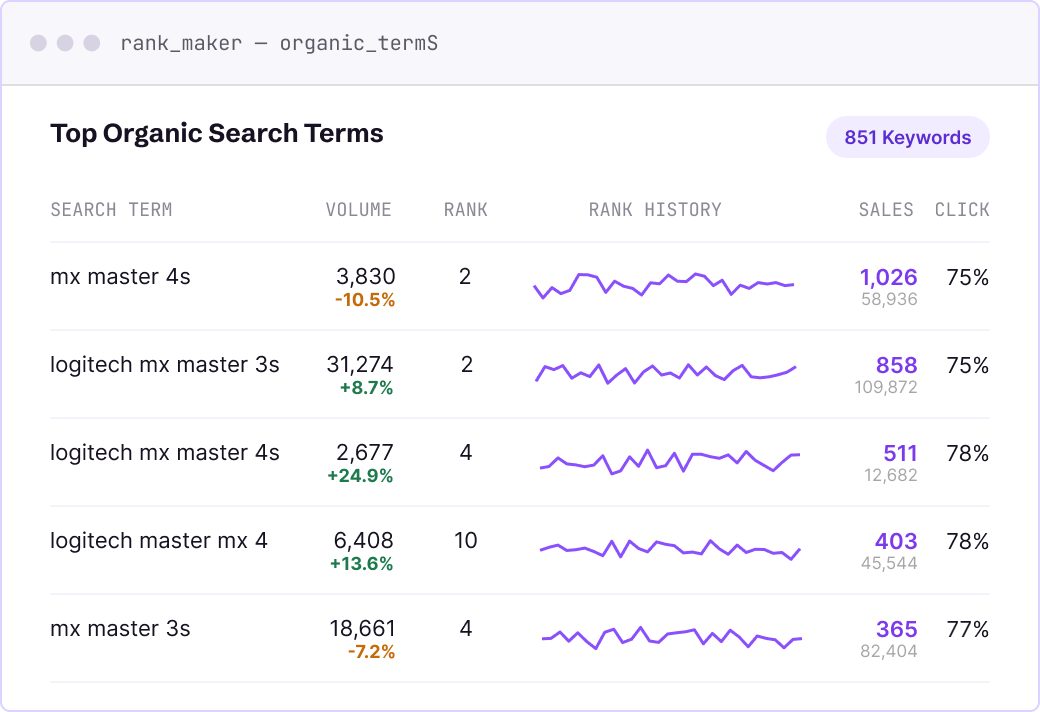
Task: Click the +24.9% volume change
Action: pos(360,476)
